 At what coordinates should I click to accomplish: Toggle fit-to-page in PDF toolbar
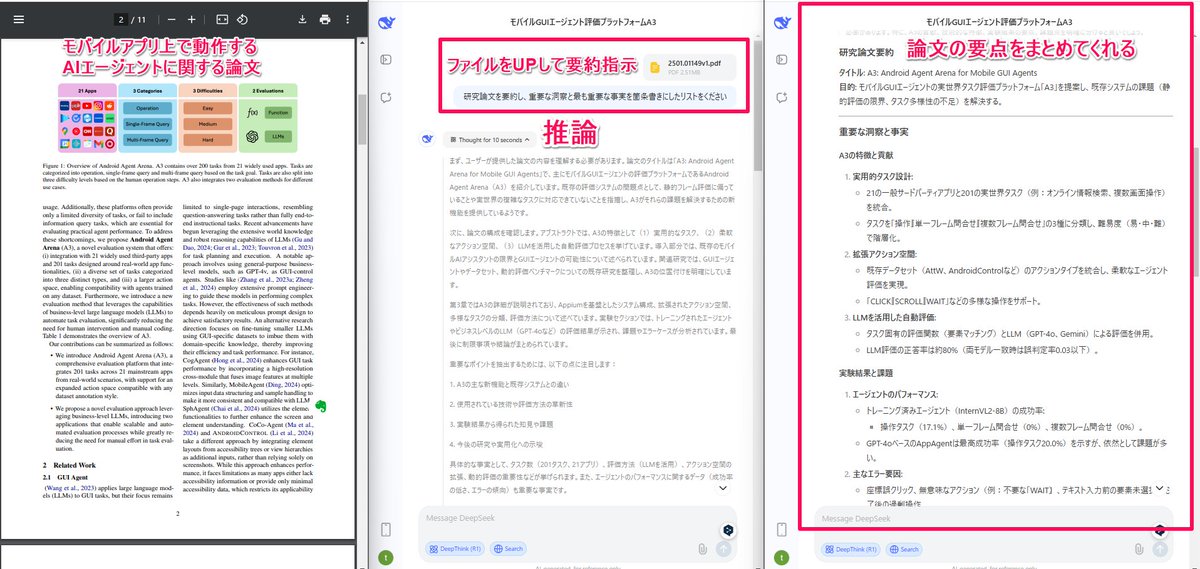(222, 19)
